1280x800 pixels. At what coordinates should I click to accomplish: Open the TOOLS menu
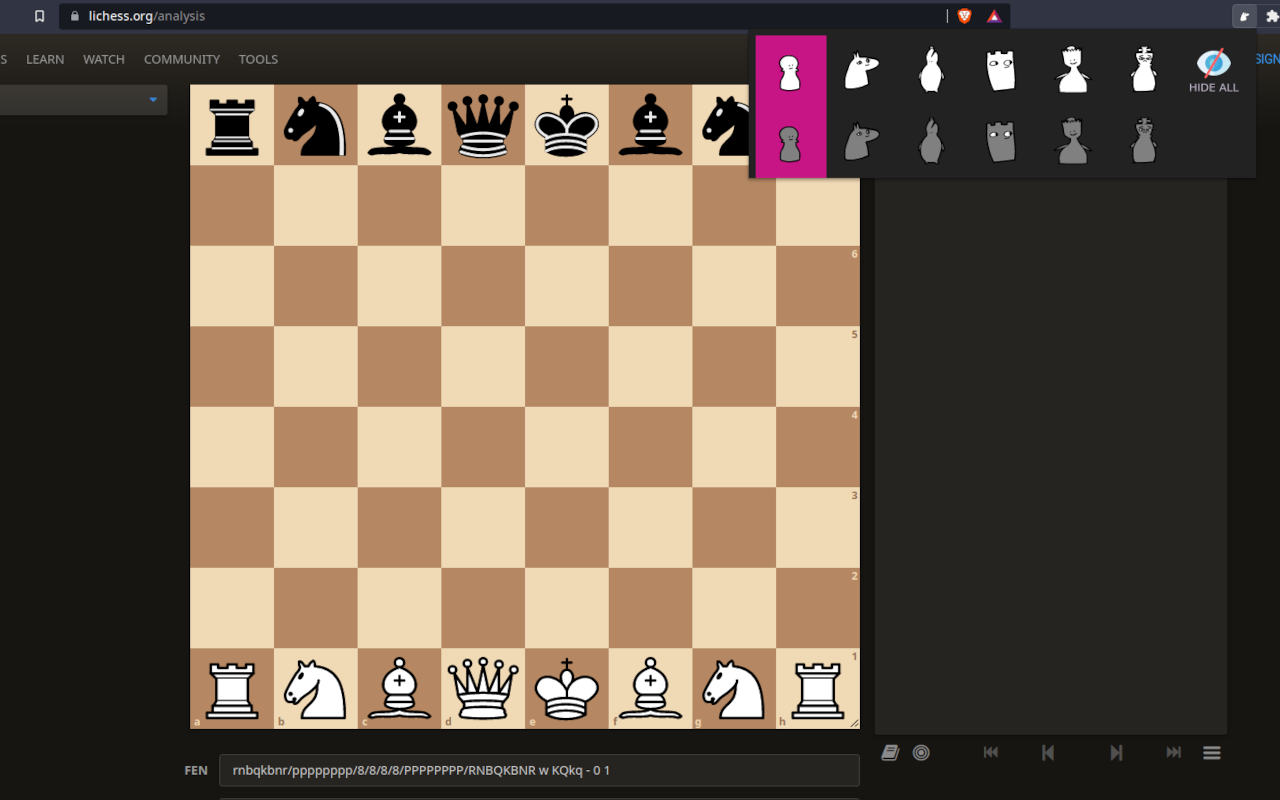[x=258, y=59]
